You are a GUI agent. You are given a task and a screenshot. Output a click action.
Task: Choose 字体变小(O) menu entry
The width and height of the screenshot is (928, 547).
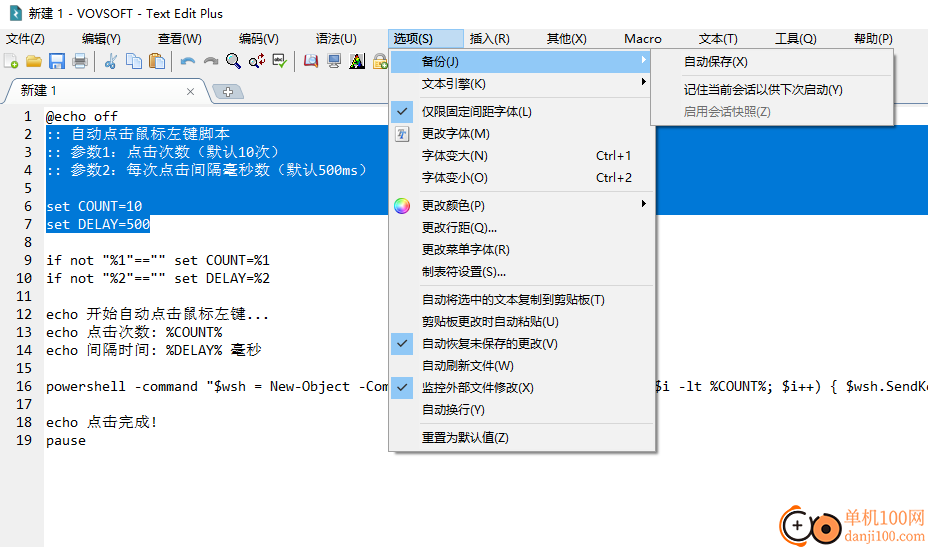point(522,178)
